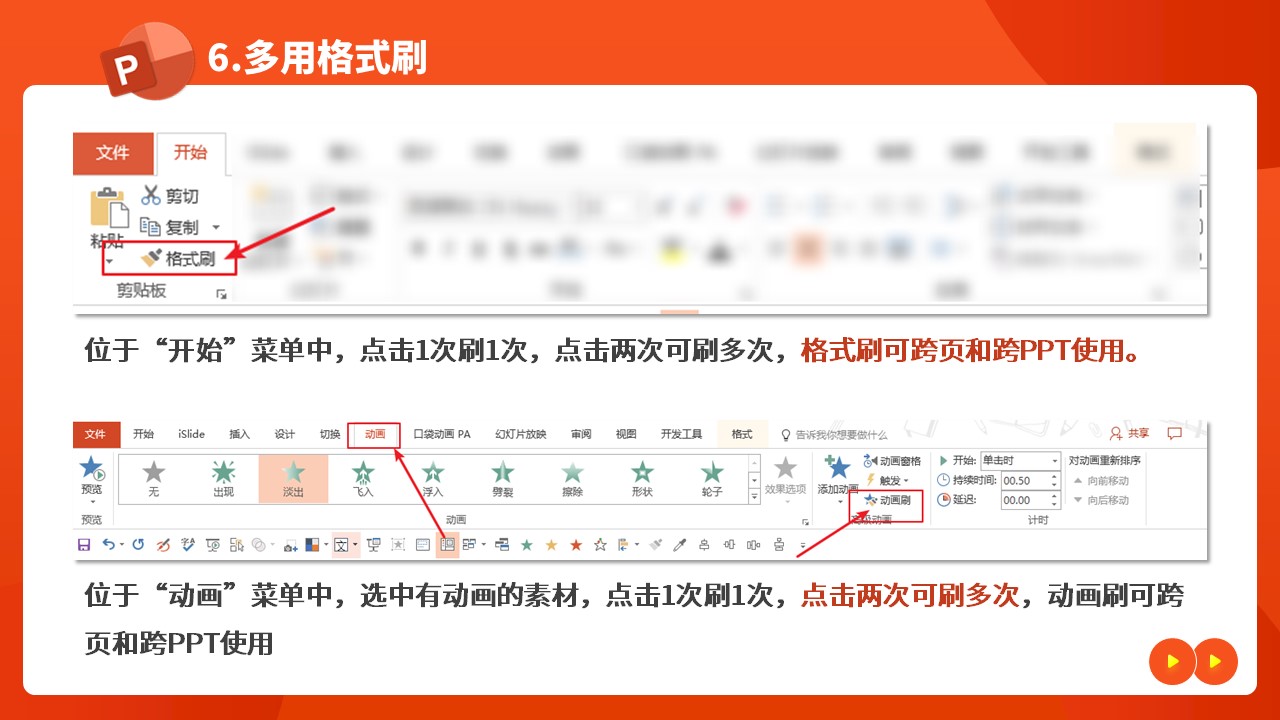Click the 文 text box quick toolbar icon

(341, 545)
